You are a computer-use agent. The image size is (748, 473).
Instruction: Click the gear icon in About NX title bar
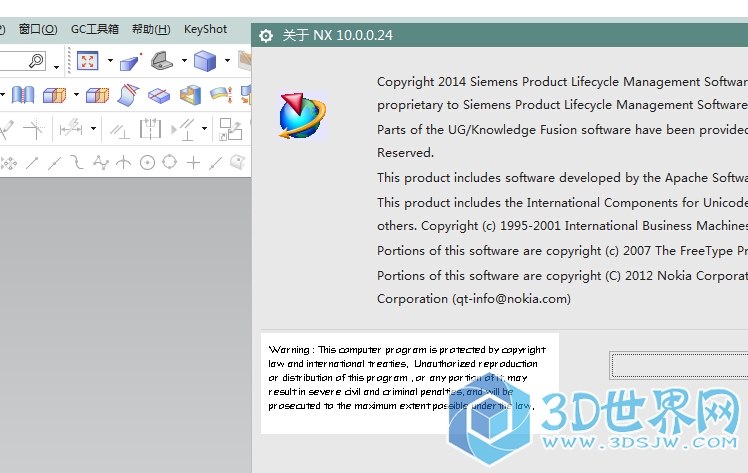coord(266,35)
